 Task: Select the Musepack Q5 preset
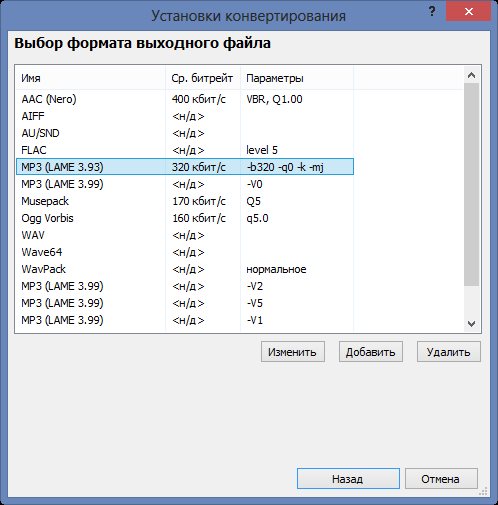[x=185, y=201]
